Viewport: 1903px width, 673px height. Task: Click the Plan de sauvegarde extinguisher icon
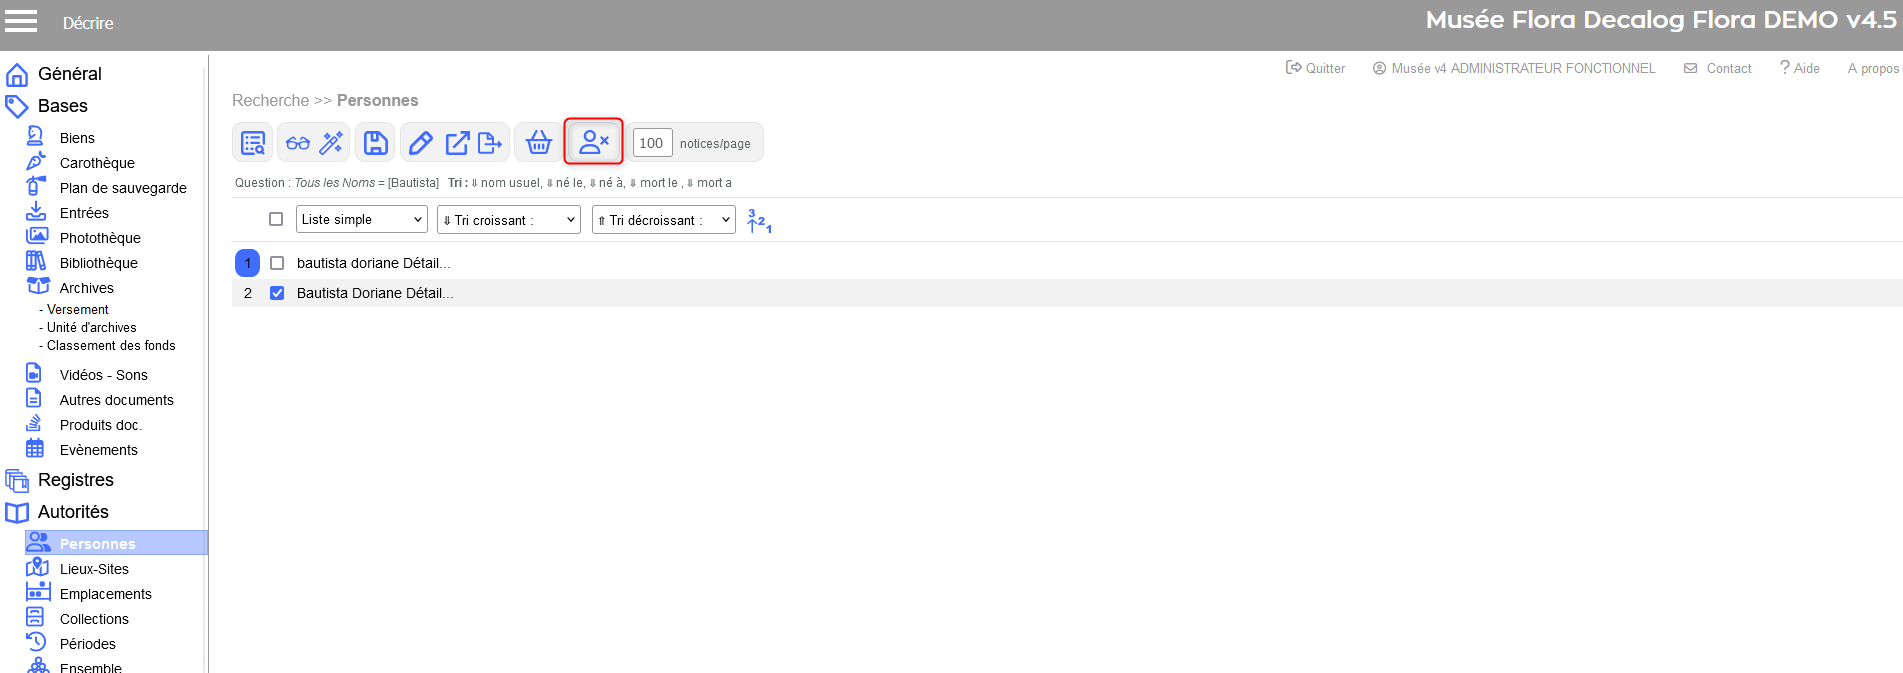coord(36,186)
